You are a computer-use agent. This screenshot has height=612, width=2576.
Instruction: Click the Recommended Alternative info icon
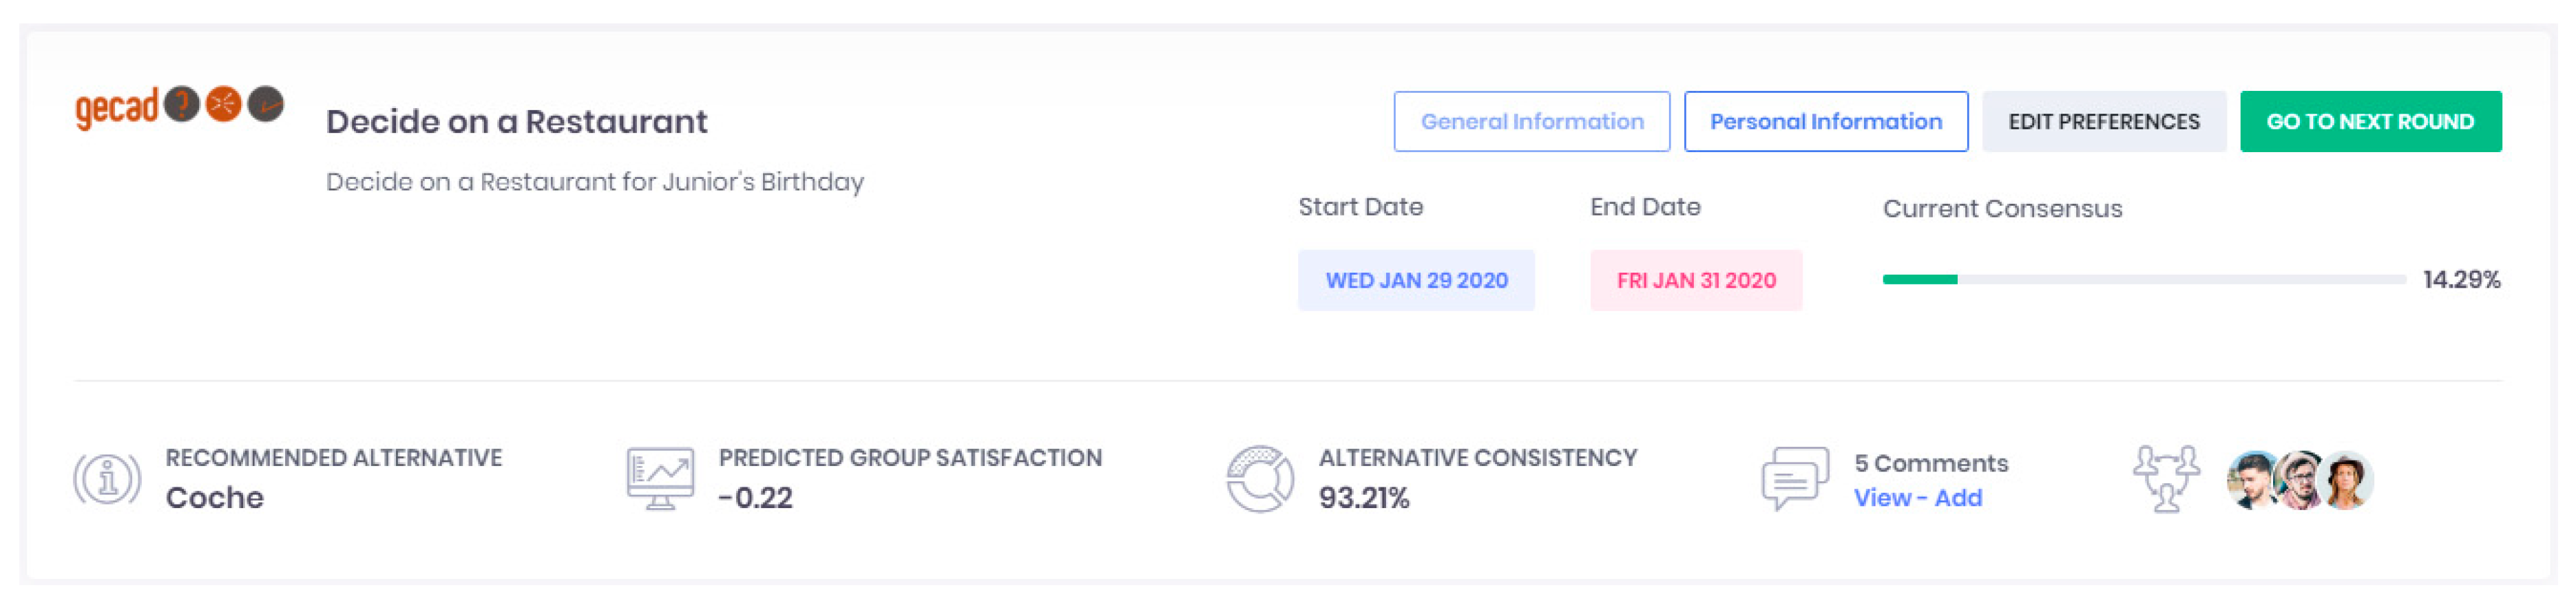pos(107,479)
